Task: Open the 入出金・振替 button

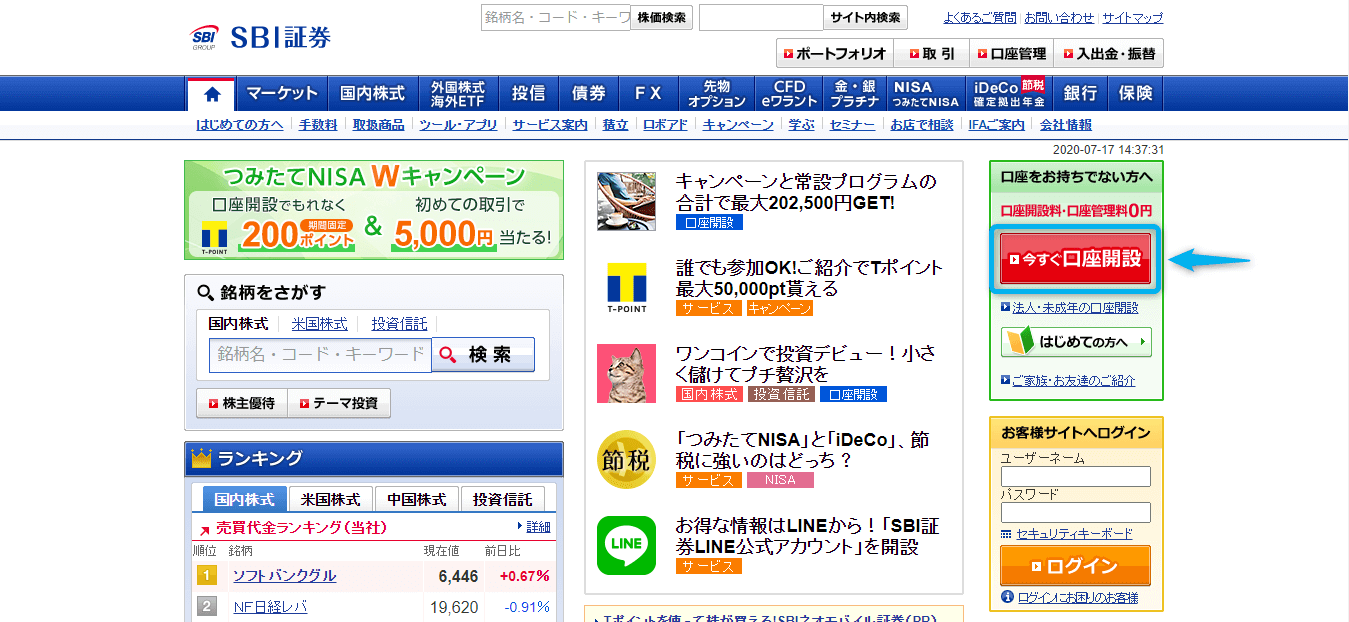Action: [x=1109, y=53]
